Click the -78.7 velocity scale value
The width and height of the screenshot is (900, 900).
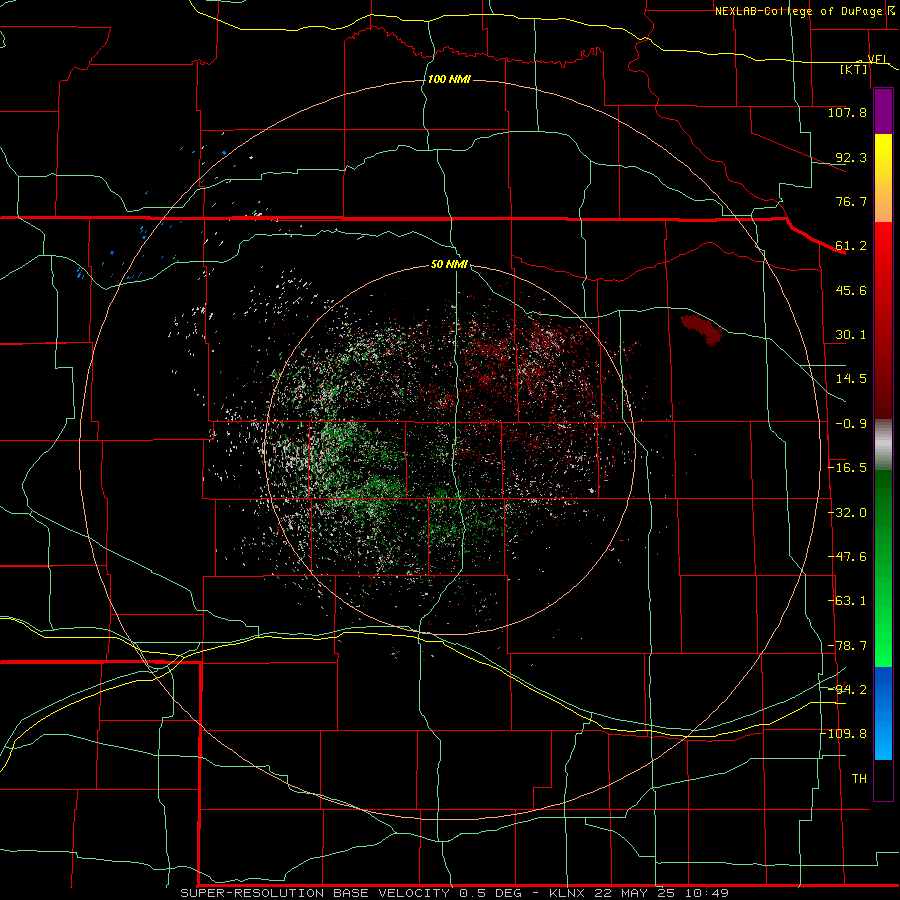847,646
